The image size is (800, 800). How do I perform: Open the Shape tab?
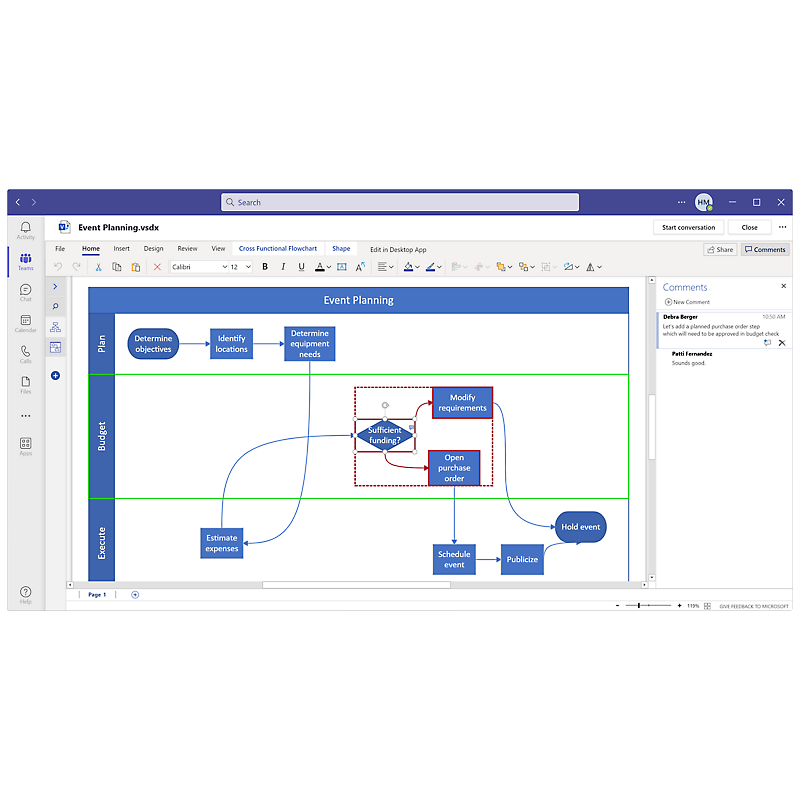(x=341, y=248)
